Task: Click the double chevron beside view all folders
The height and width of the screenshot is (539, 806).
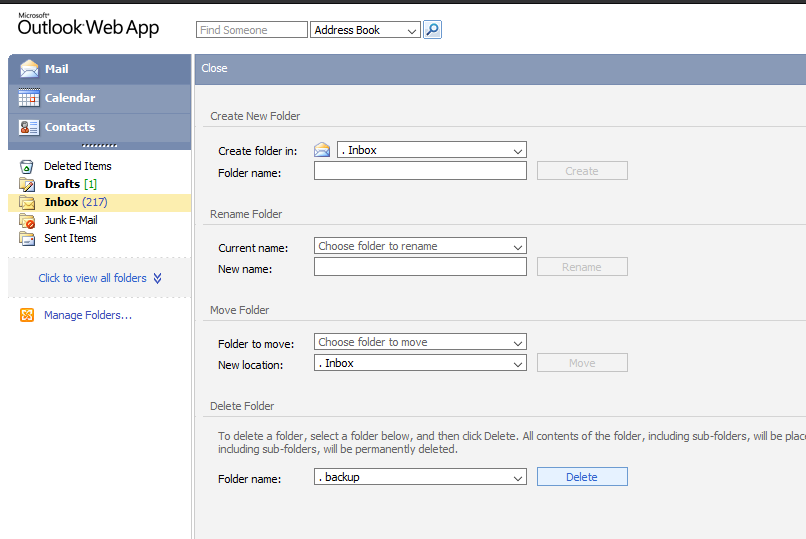Action: tap(157, 278)
